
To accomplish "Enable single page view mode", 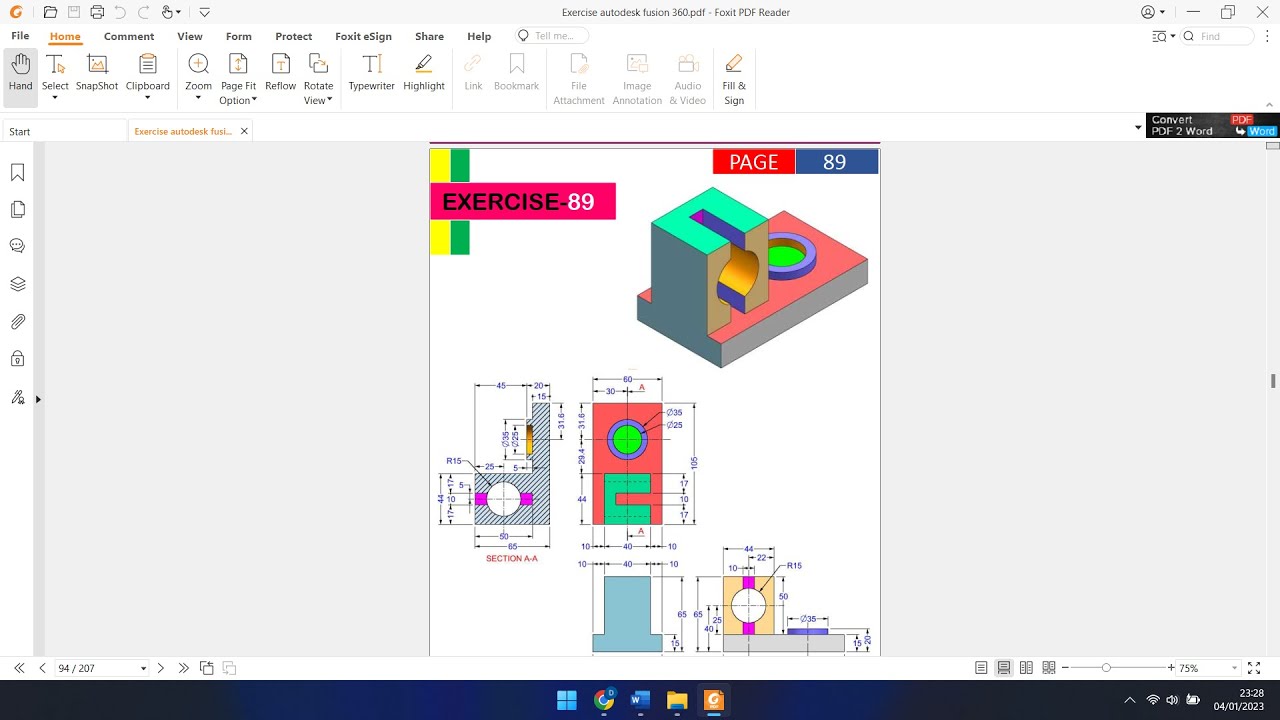I will click(981, 668).
